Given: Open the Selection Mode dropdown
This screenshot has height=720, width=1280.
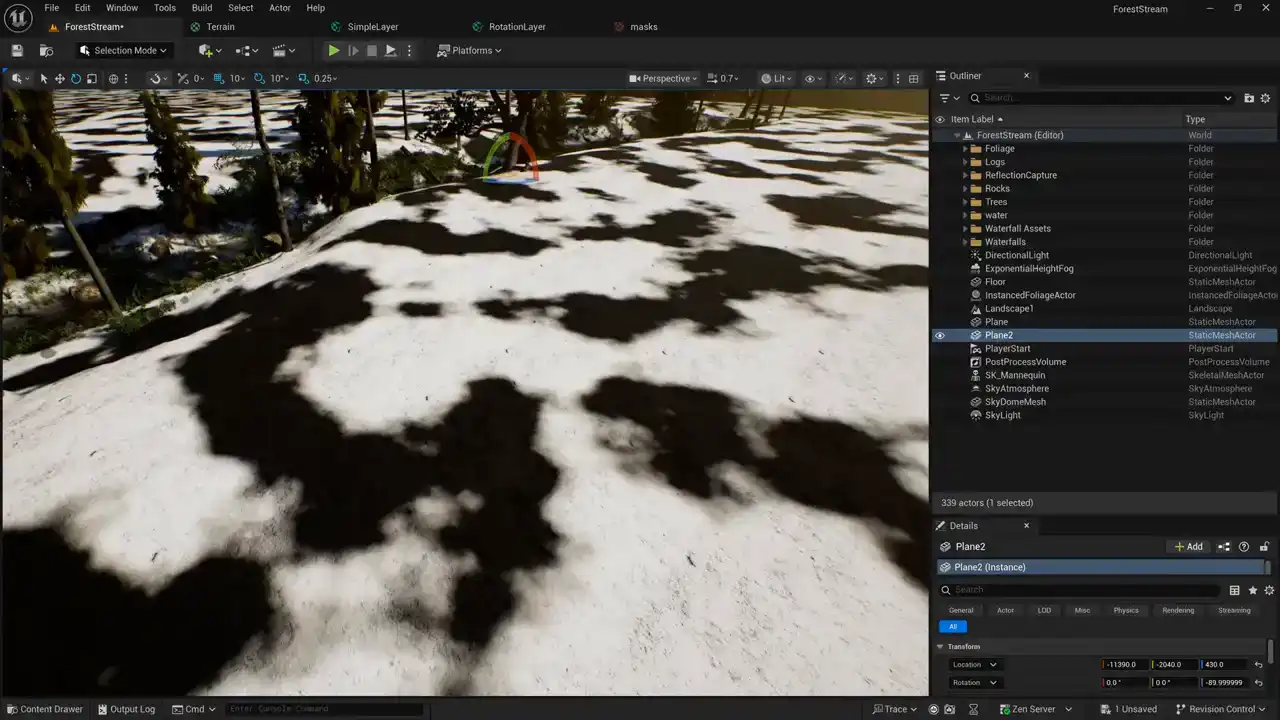Looking at the screenshot, I should (x=124, y=50).
